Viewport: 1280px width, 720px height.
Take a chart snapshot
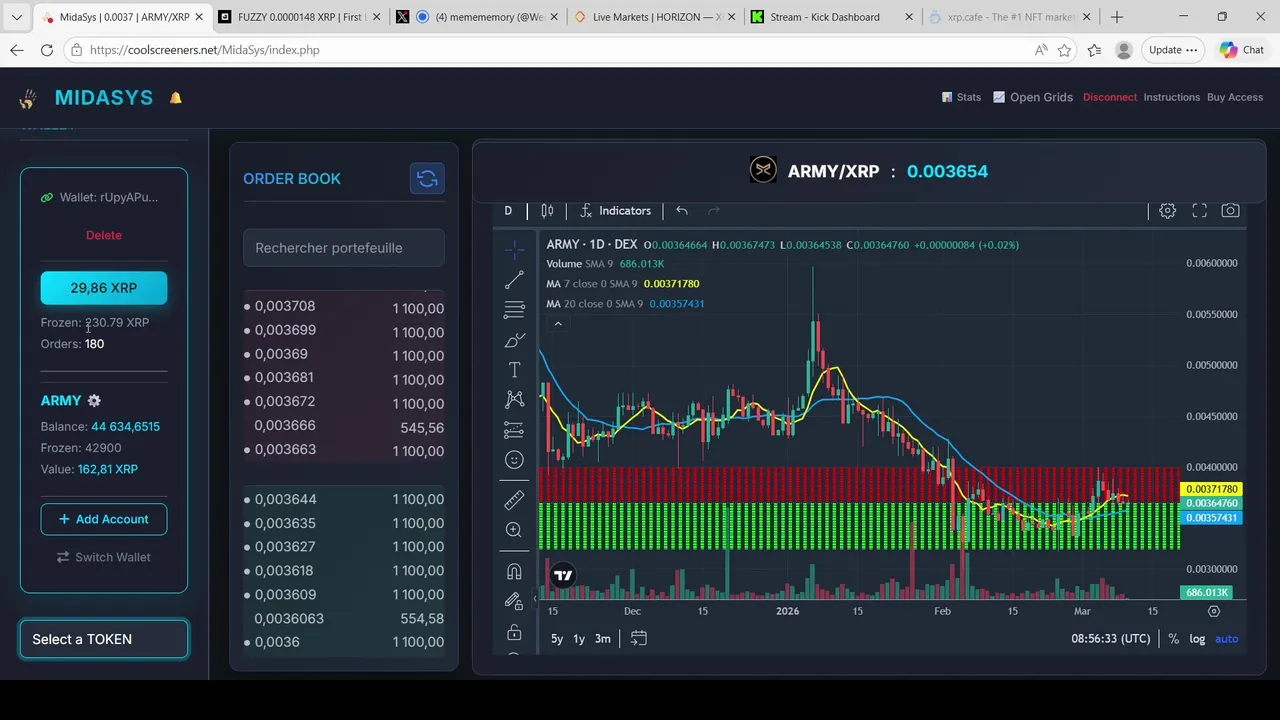coord(1231,211)
